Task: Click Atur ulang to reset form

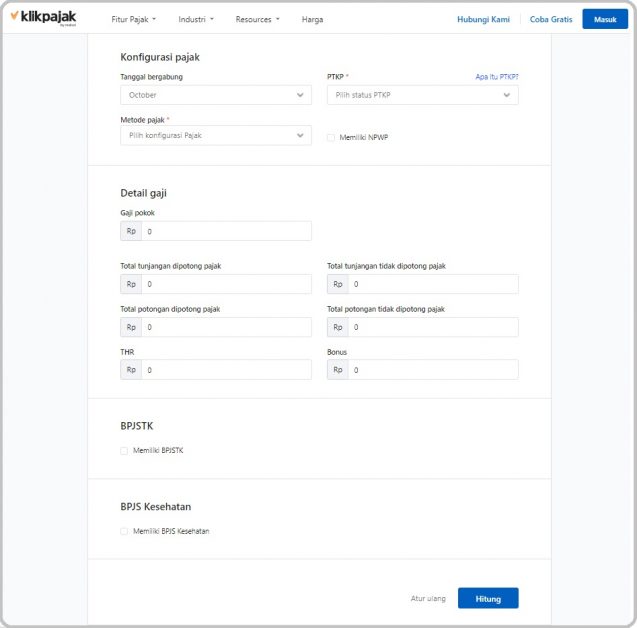Action: pyautogui.click(x=428, y=599)
